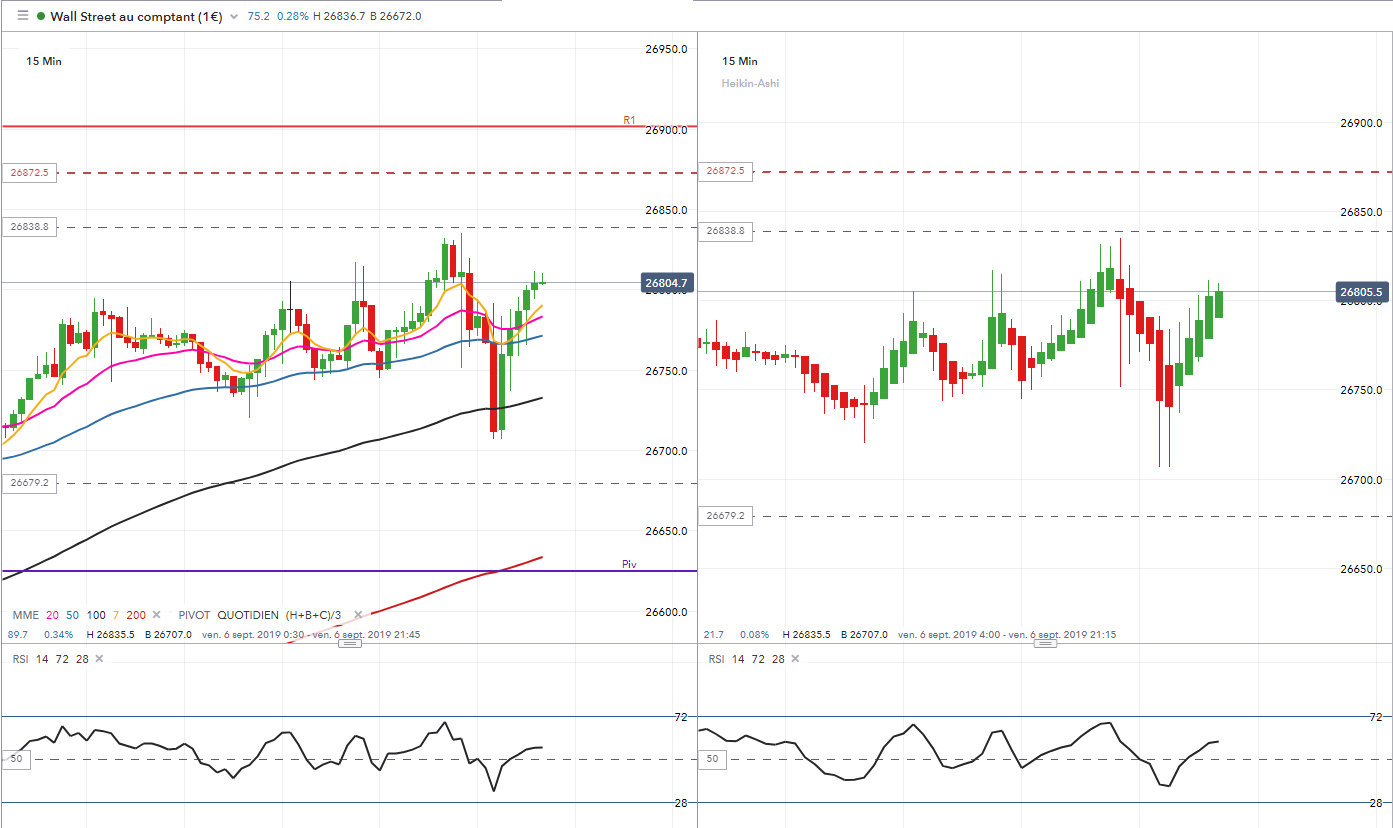Click the green market status dot

[x=40, y=16]
